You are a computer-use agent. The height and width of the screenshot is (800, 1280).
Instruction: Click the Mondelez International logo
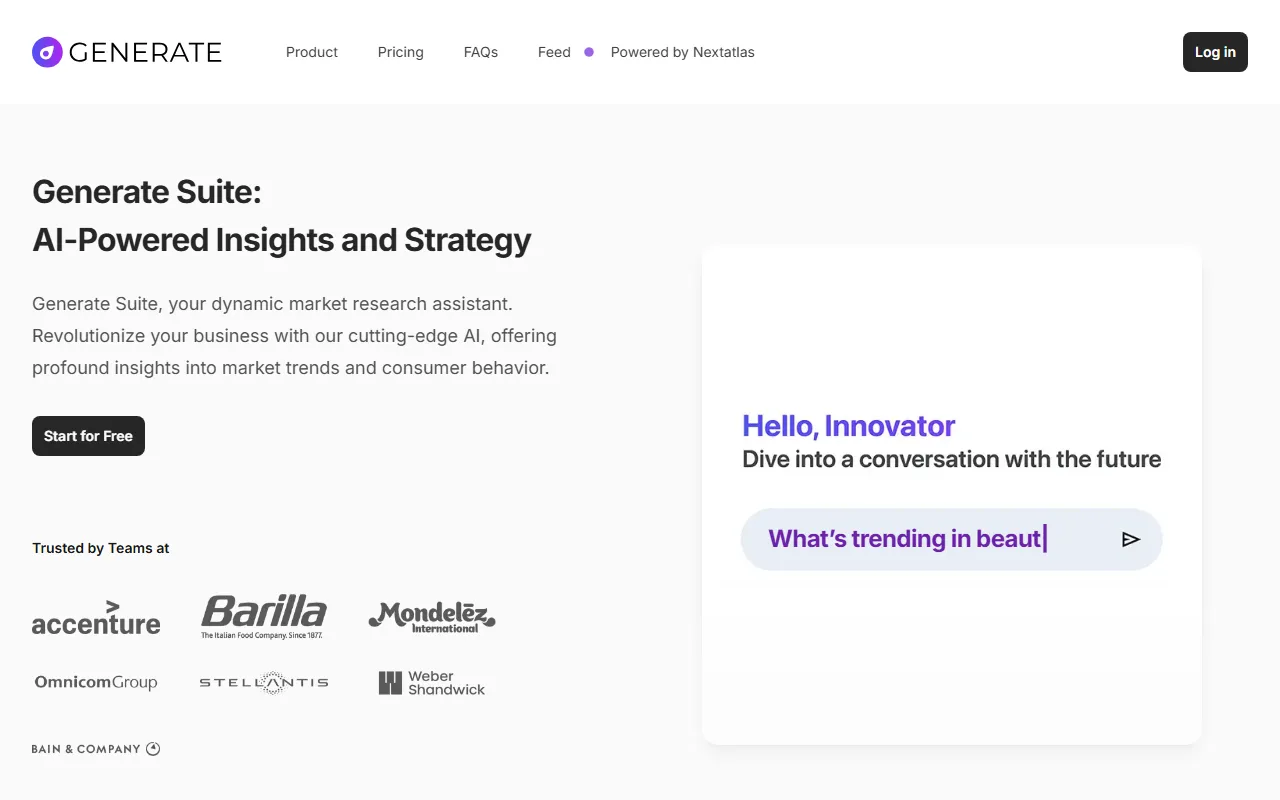tap(431, 615)
